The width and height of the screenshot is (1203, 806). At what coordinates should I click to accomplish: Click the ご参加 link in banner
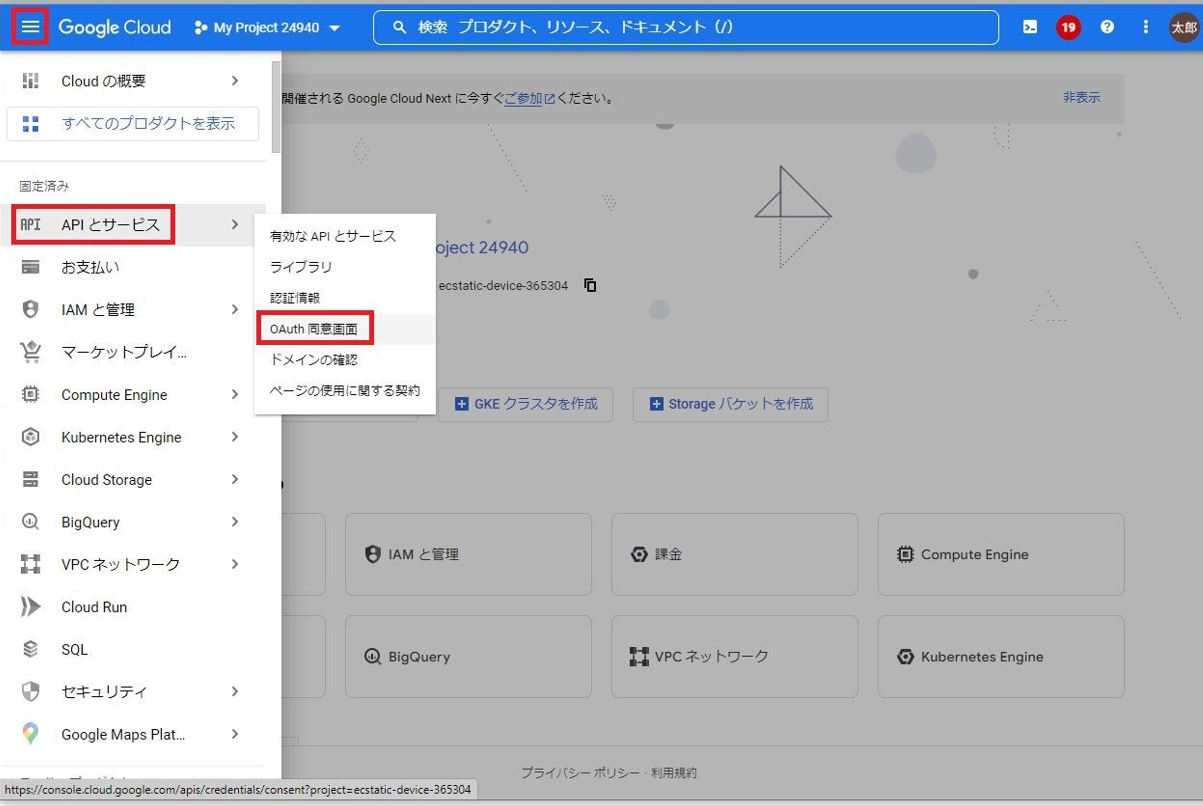529,98
